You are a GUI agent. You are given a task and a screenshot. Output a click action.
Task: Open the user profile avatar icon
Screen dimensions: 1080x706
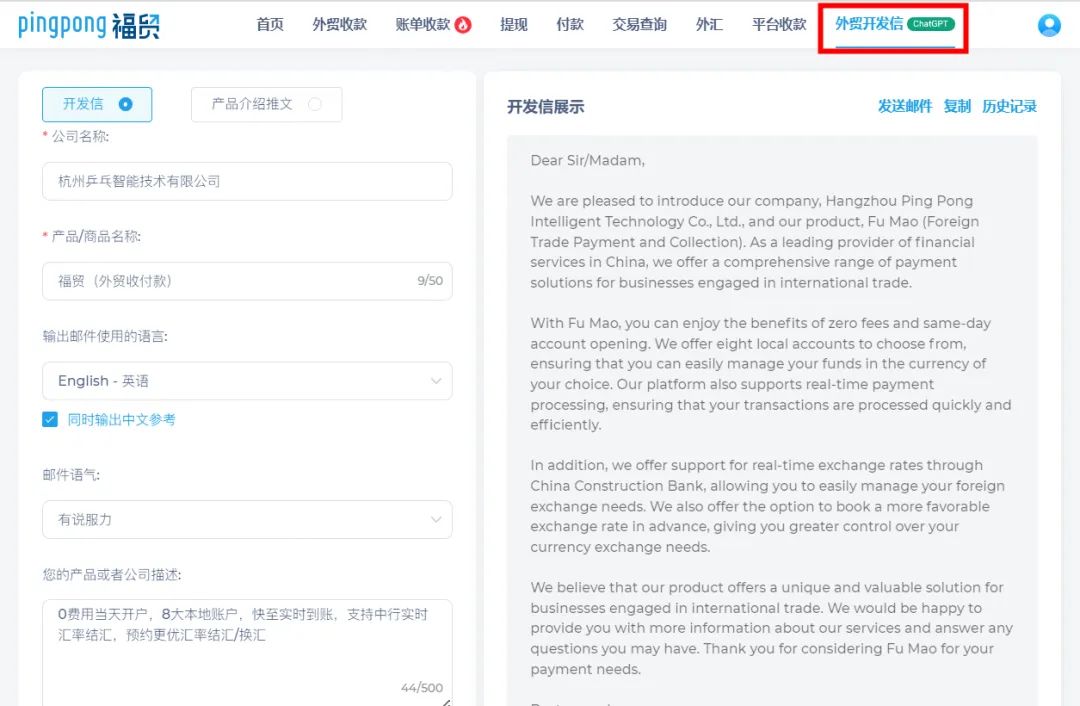1049,25
